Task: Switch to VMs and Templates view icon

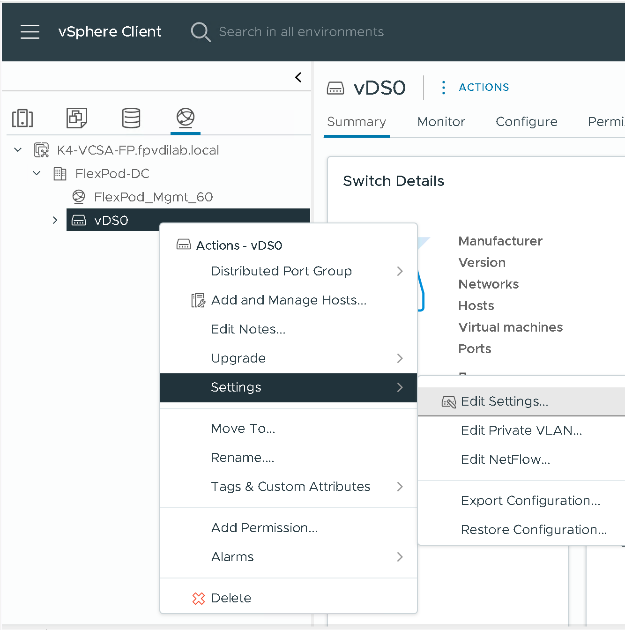Action: [77, 118]
